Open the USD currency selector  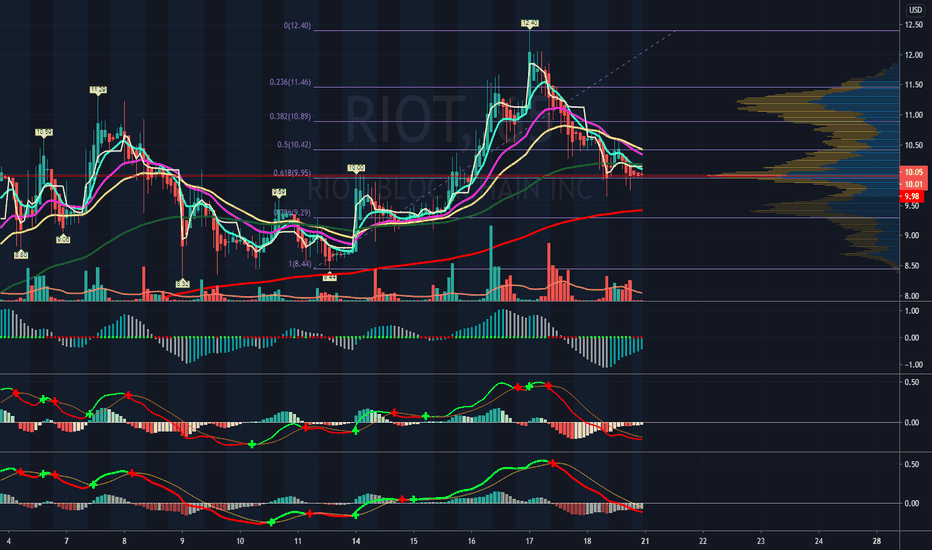click(915, 10)
